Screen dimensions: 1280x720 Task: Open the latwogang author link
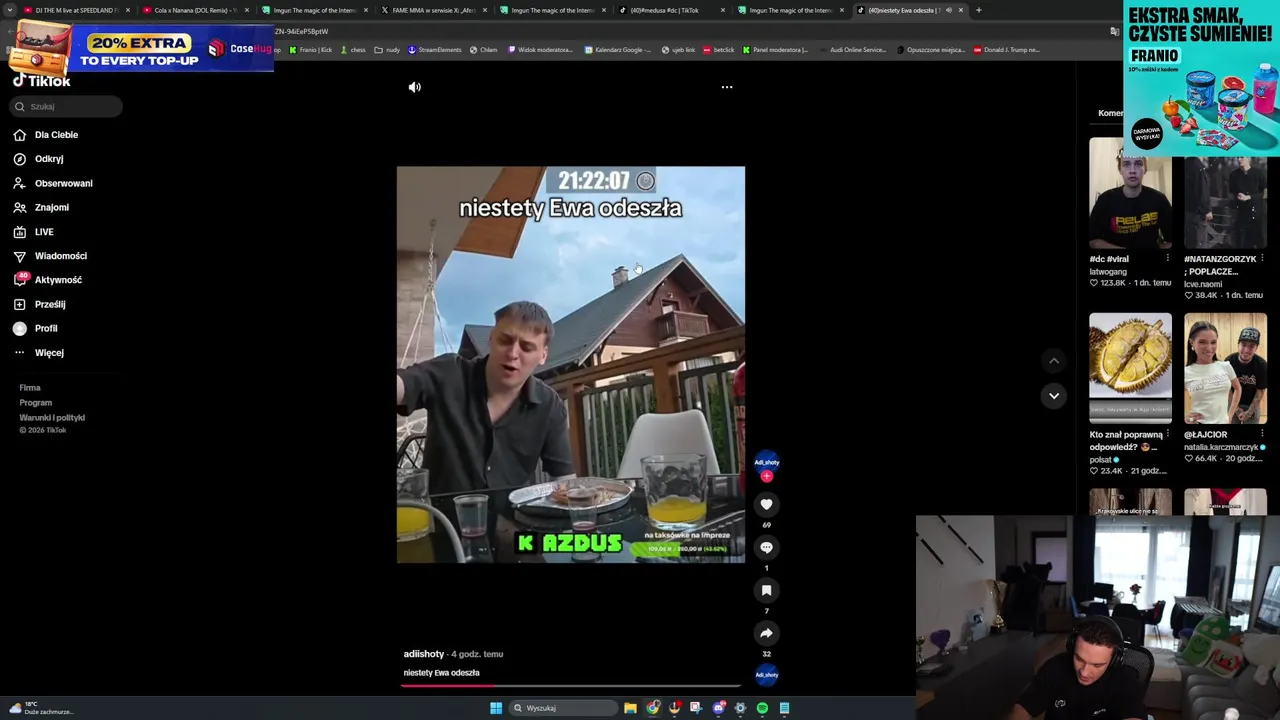click(x=1108, y=271)
